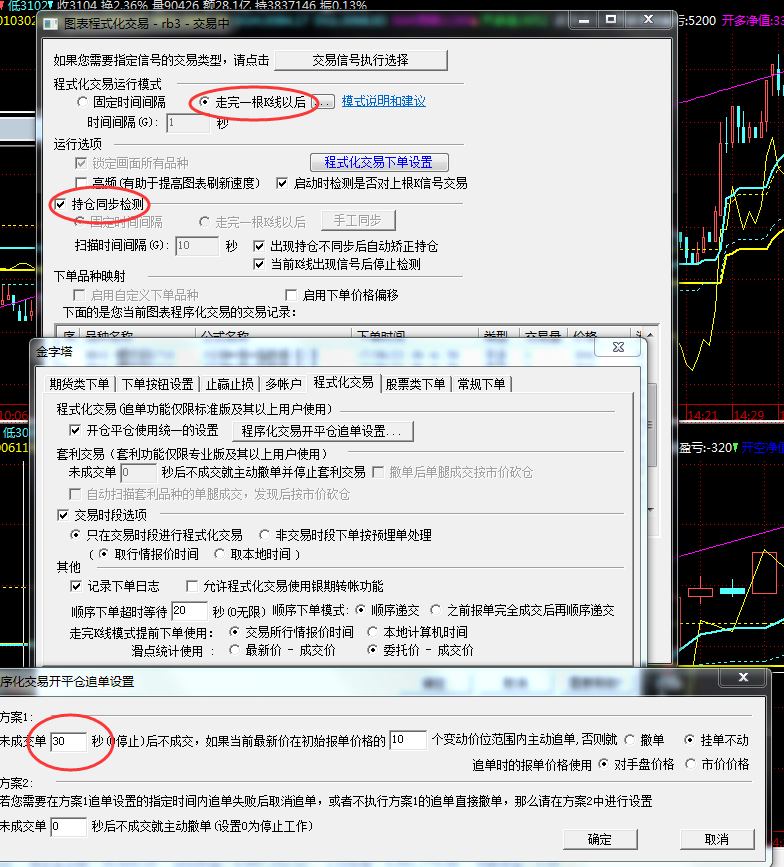Image resolution: width=784 pixels, height=867 pixels.
Task: Select 挂单不动 radio
Action: 689,740
